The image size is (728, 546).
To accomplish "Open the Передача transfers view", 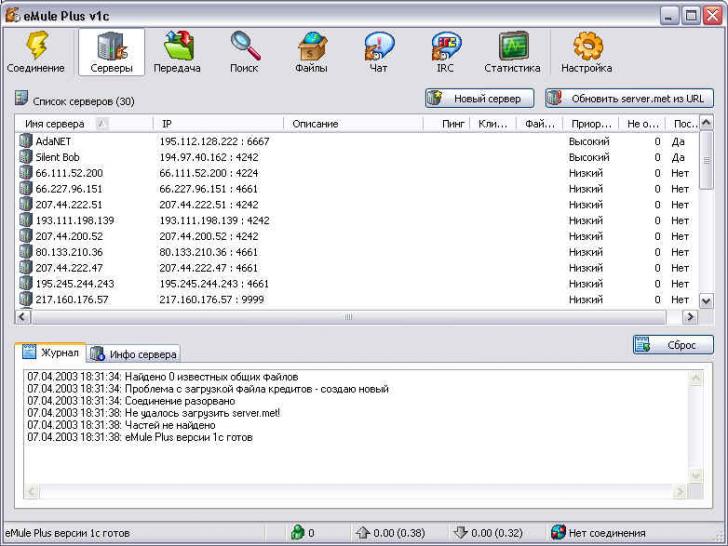I will [177, 46].
